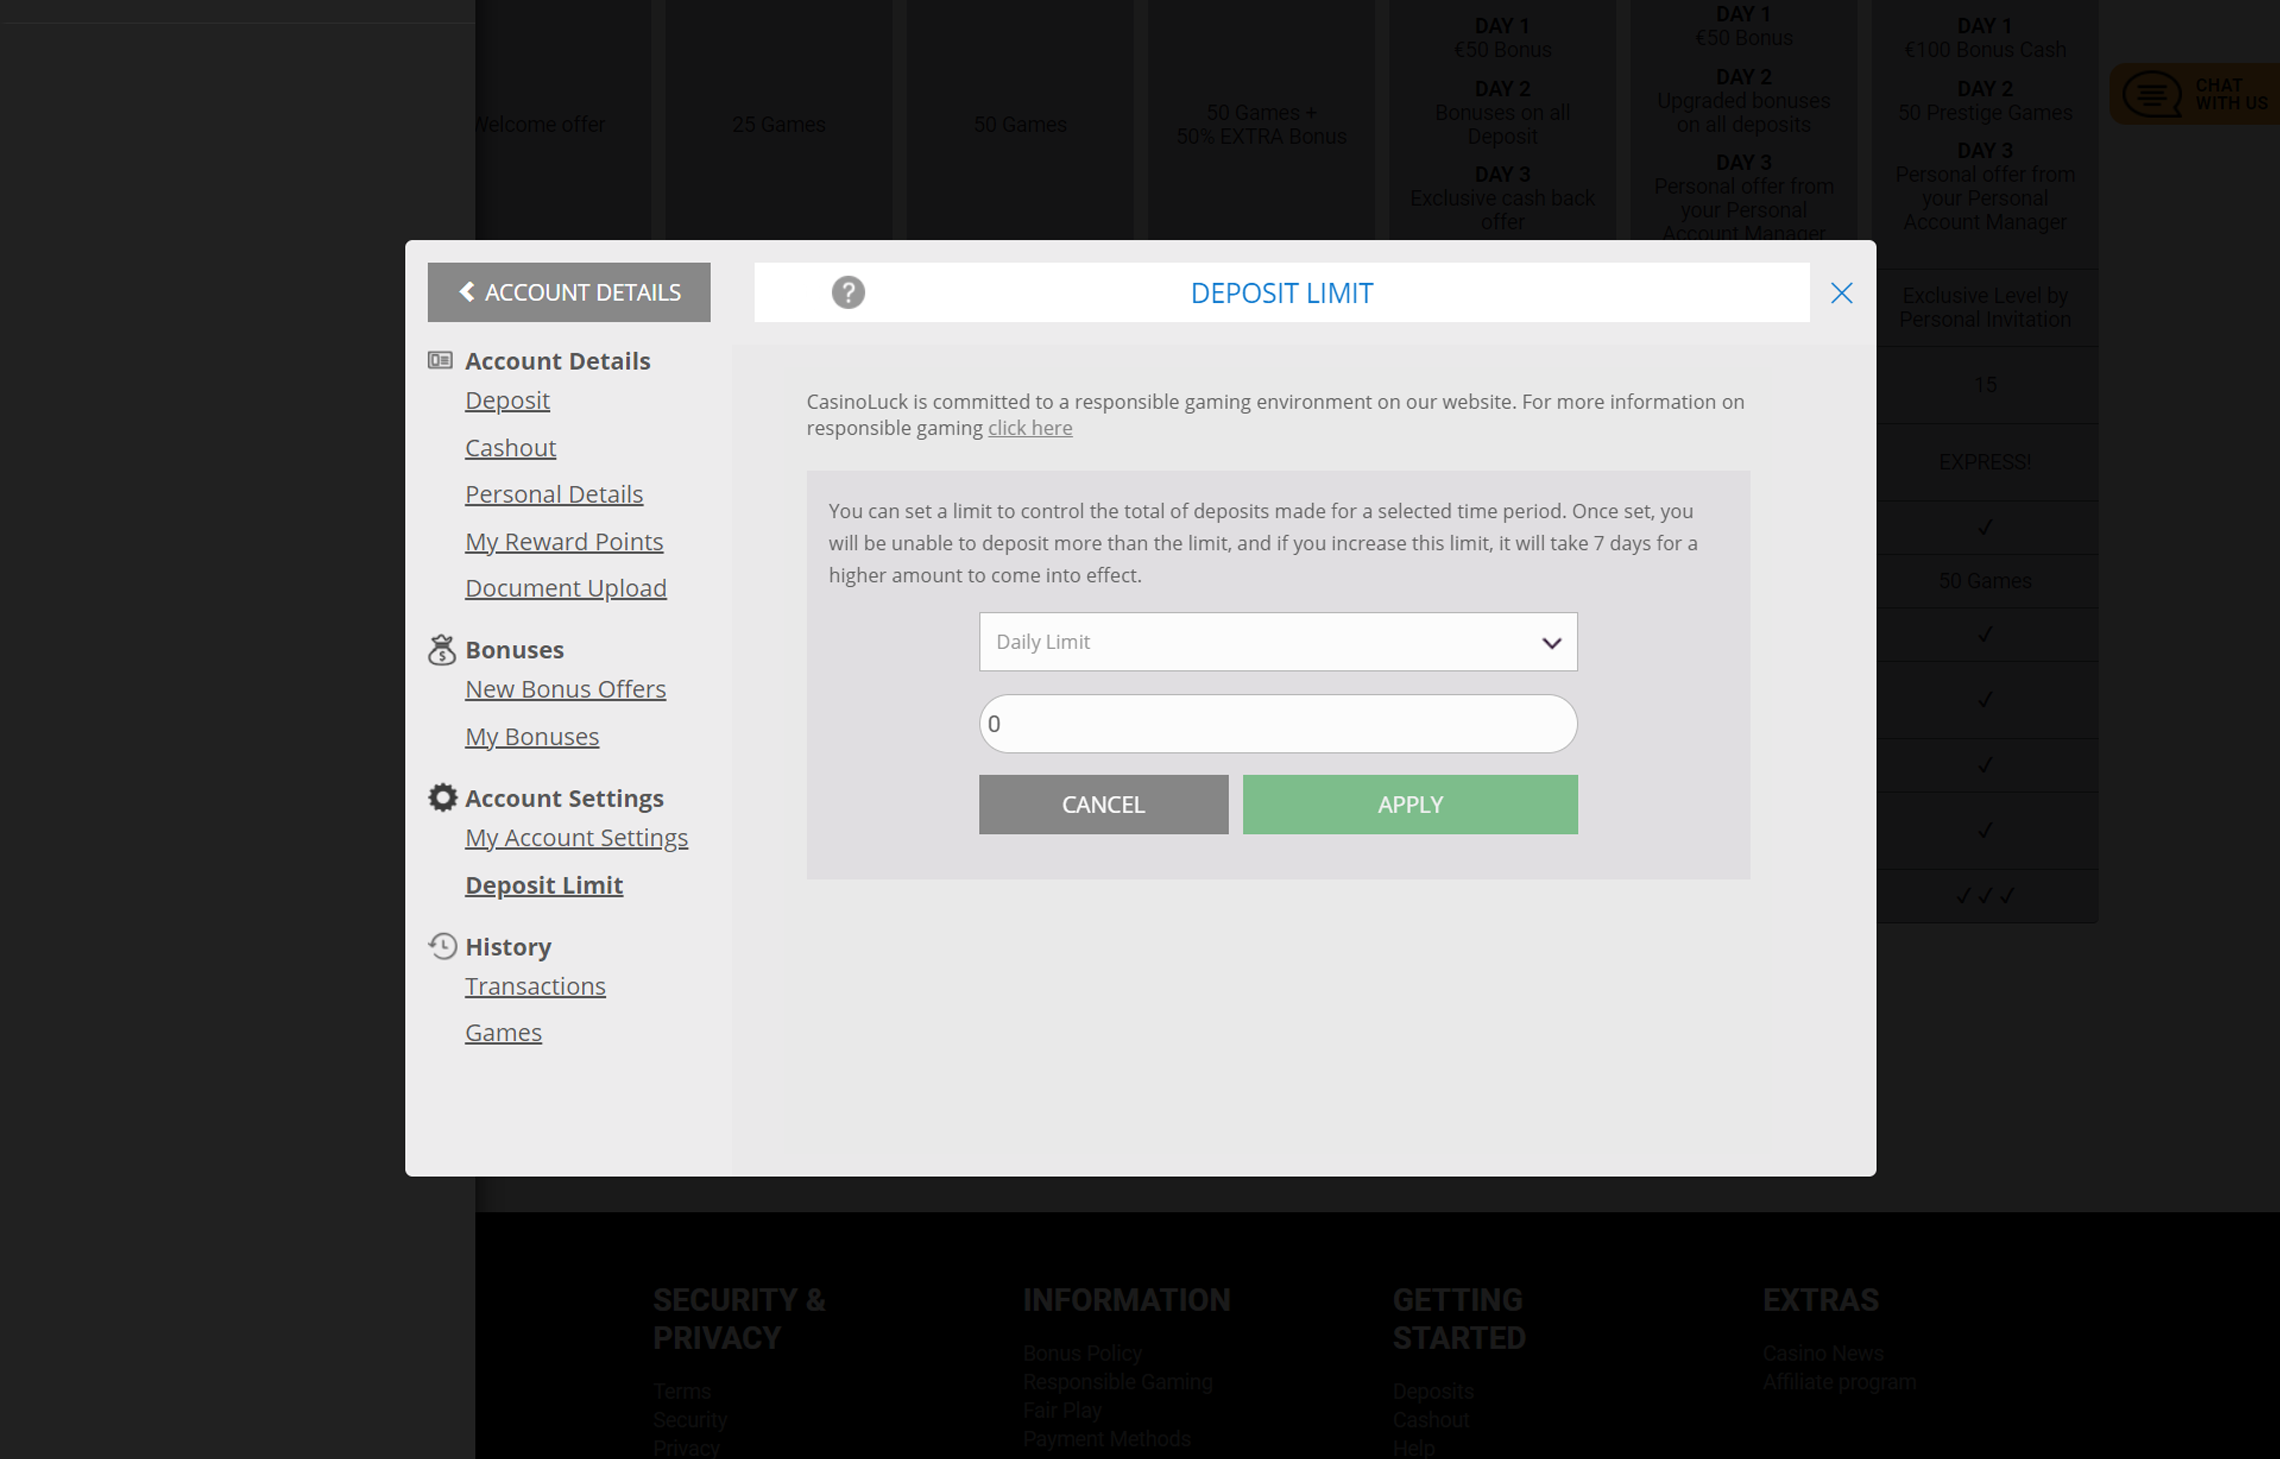Click the CANCEL button
Image resolution: width=2280 pixels, height=1459 pixels.
(x=1103, y=804)
